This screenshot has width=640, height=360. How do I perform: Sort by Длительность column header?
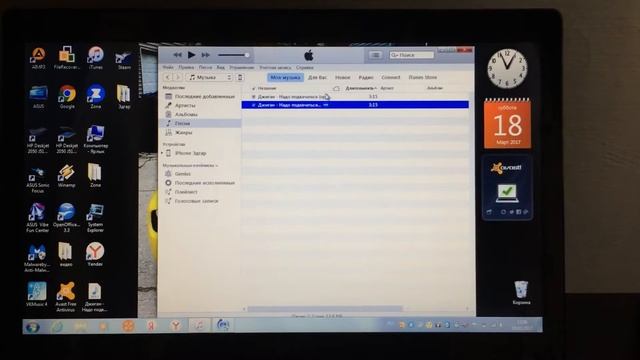click(360, 88)
